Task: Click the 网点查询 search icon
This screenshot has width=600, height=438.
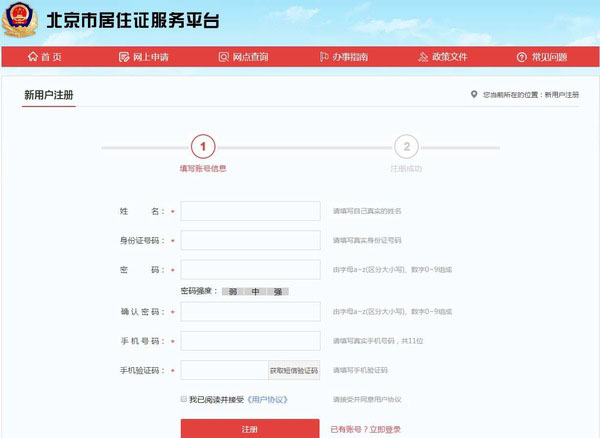Action: tap(224, 57)
